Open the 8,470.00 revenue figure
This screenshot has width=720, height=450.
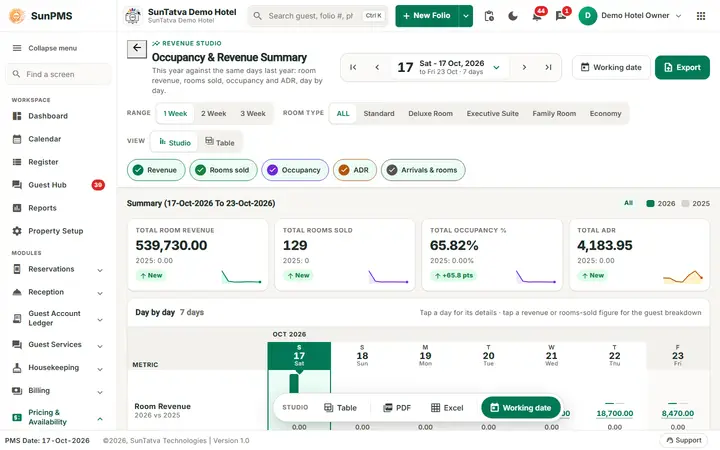click(678, 414)
